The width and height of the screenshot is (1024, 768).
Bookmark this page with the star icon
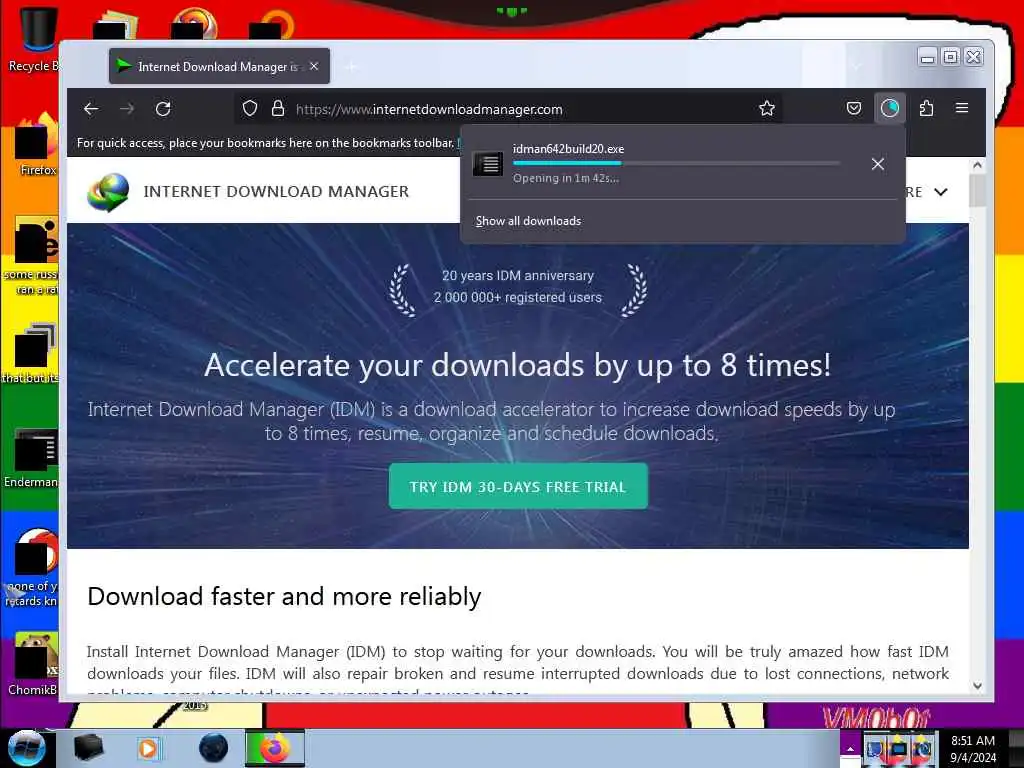[767, 108]
